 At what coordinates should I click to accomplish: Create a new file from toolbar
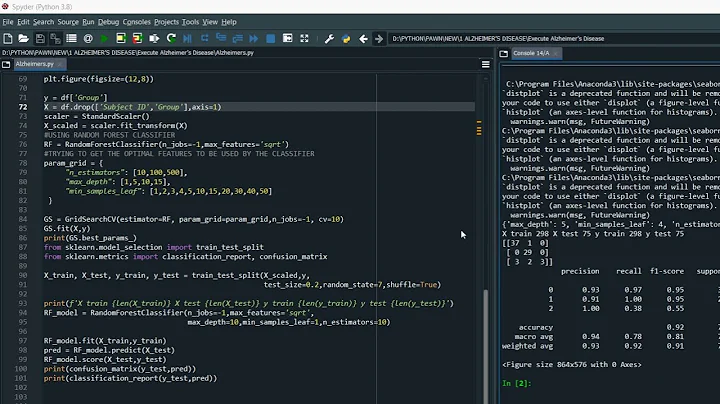click(8, 39)
